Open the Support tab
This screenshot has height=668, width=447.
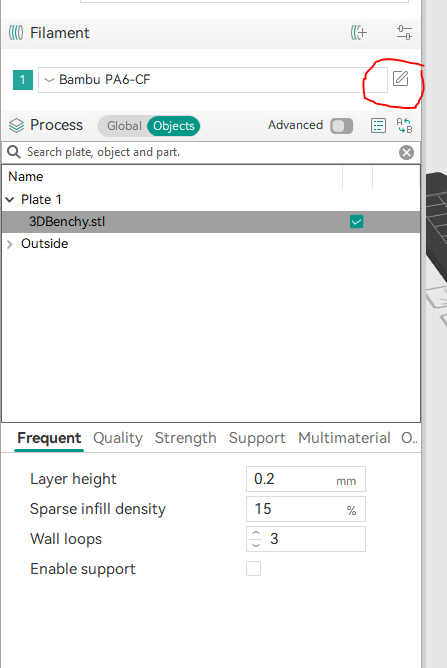(x=257, y=438)
